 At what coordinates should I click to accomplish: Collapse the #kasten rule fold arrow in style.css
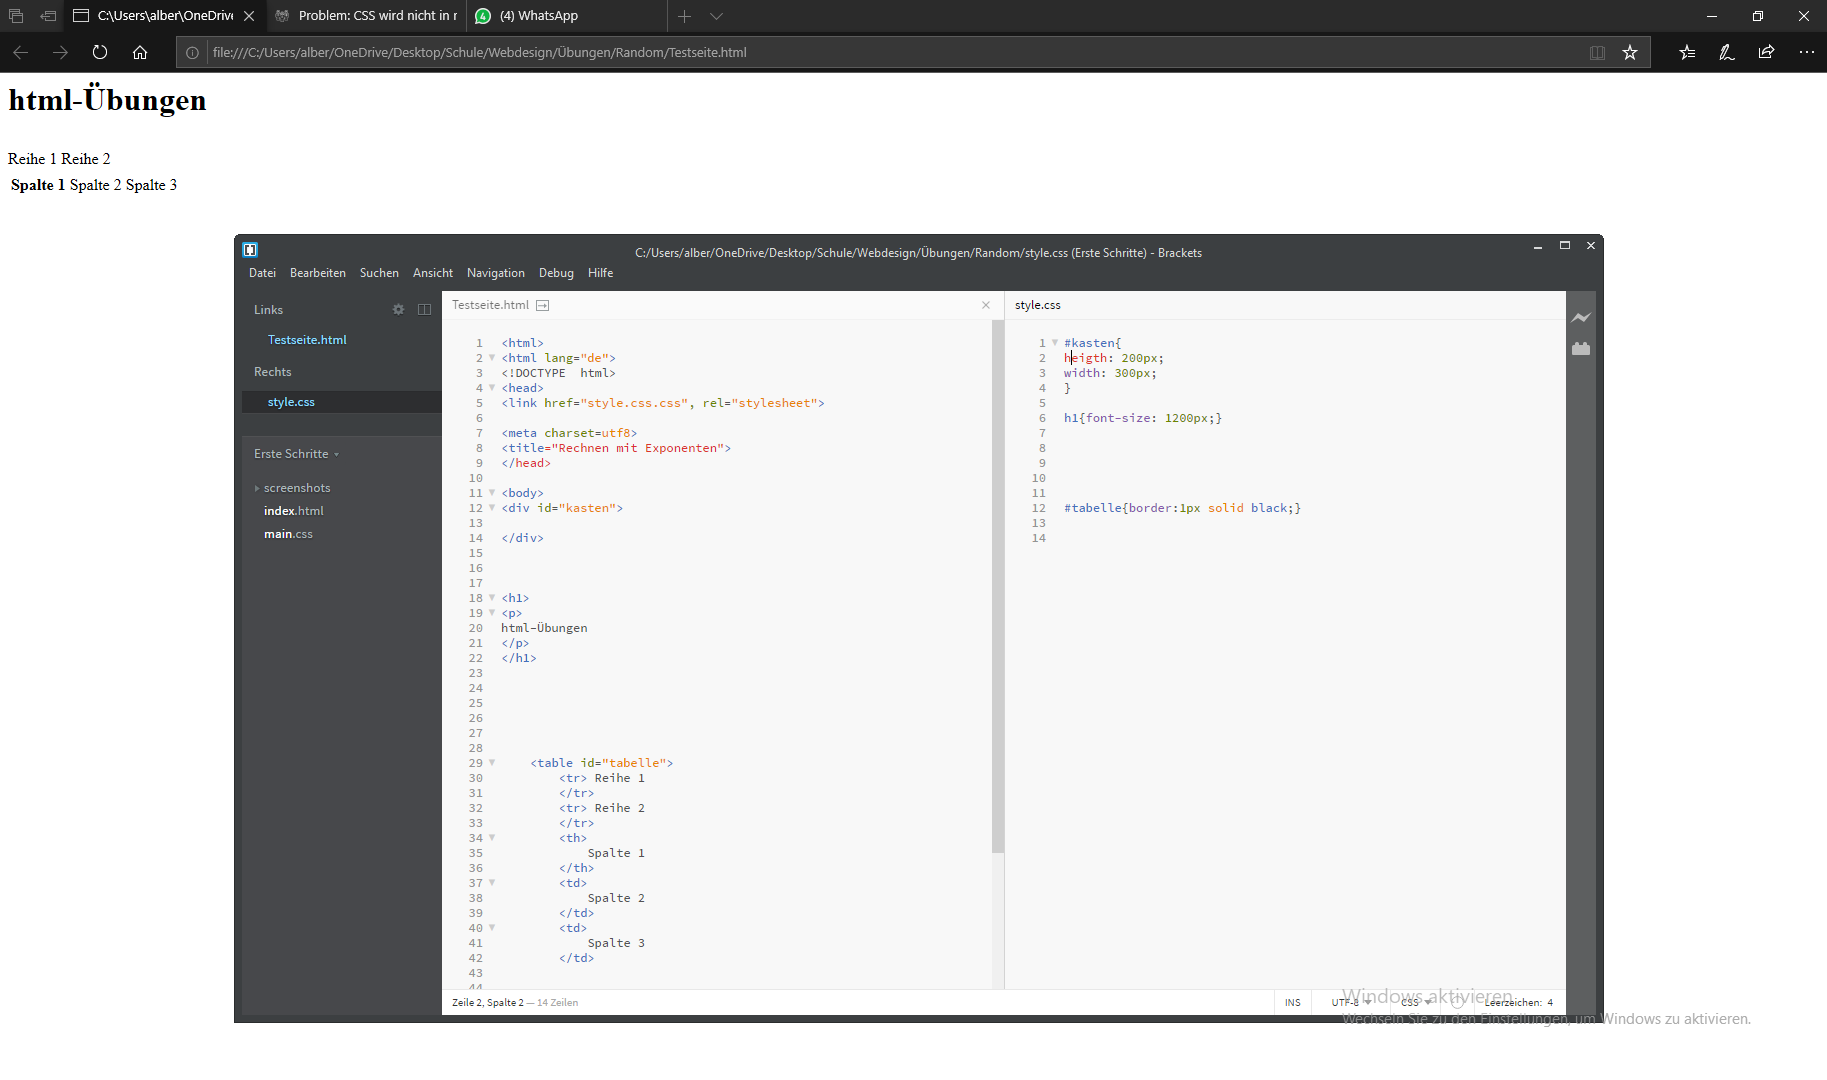1055,343
